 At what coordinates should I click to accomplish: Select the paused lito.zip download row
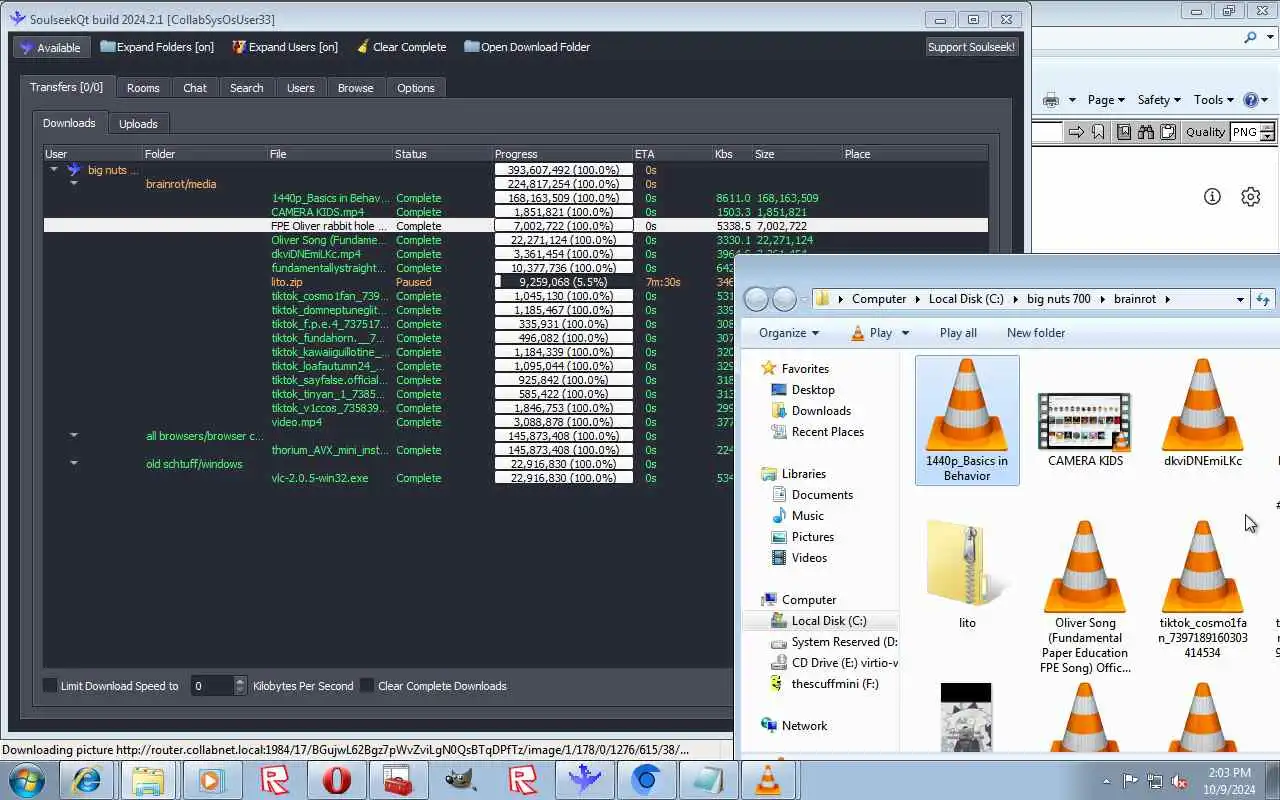click(x=388, y=282)
